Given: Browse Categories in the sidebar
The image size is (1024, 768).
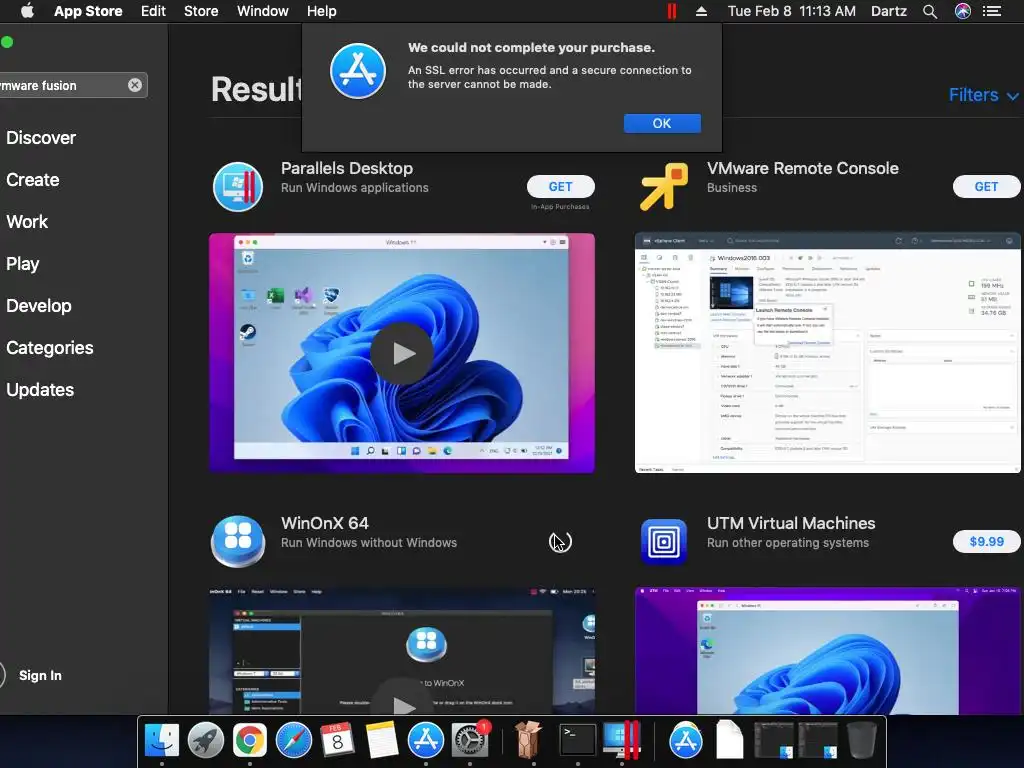Looking at the screenshot, I should 50,347.
